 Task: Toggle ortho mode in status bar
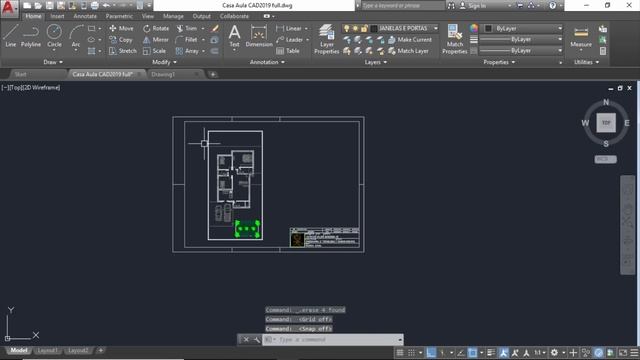431,353
